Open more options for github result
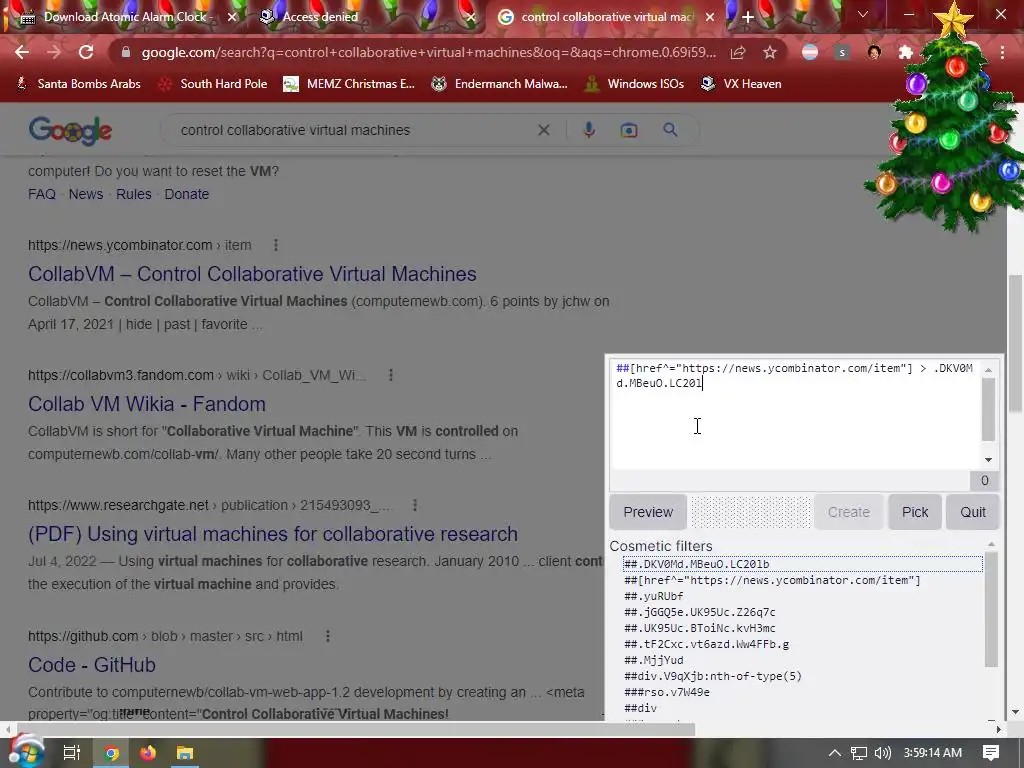The image size is (1024, 768). (328, 635)
